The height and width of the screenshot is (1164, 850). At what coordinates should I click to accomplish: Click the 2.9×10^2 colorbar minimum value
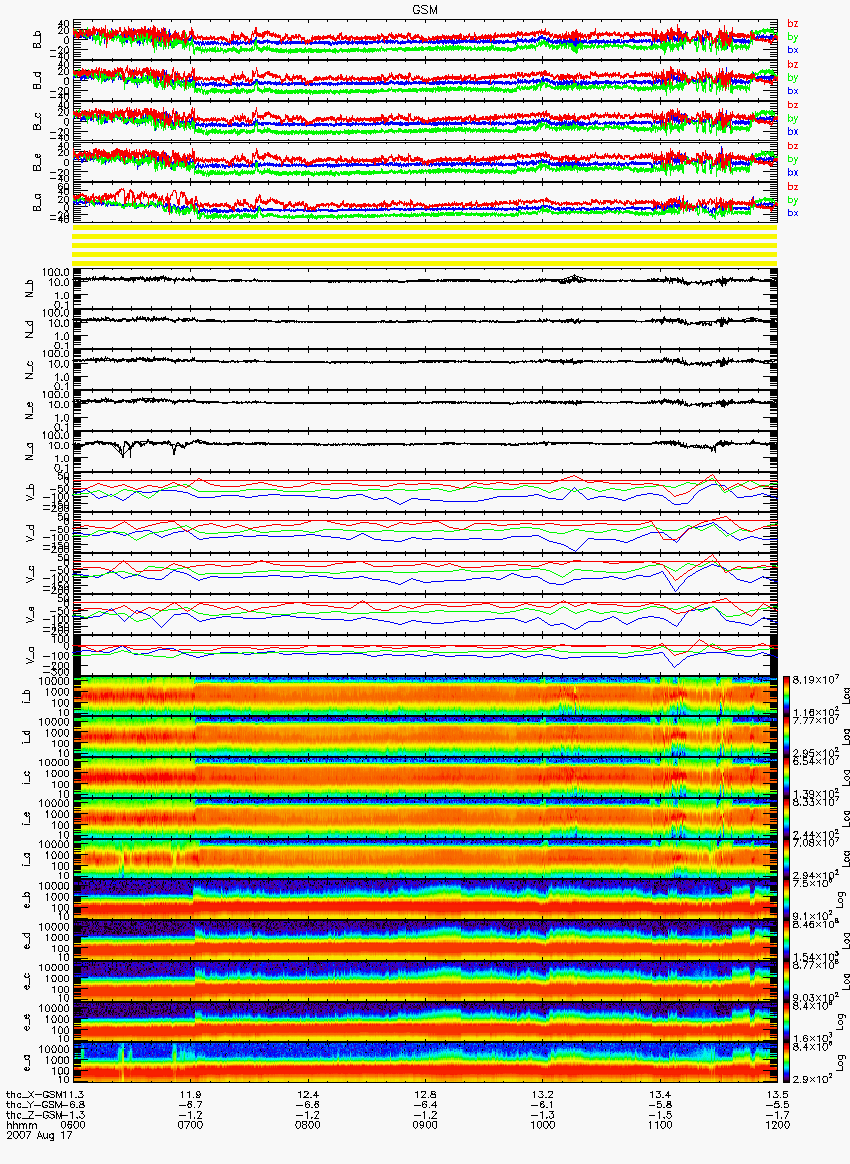pos(811,1078)
